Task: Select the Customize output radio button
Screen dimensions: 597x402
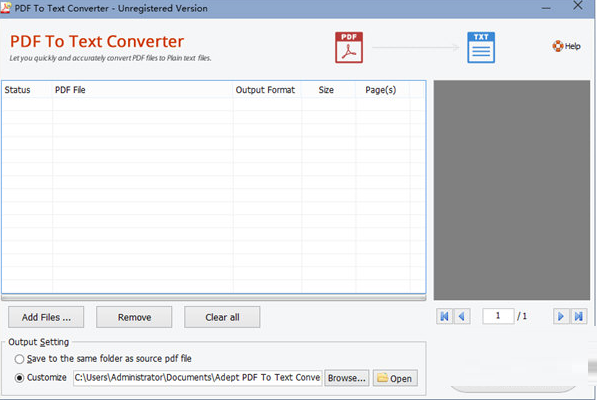Action: [x=19, y=378]
